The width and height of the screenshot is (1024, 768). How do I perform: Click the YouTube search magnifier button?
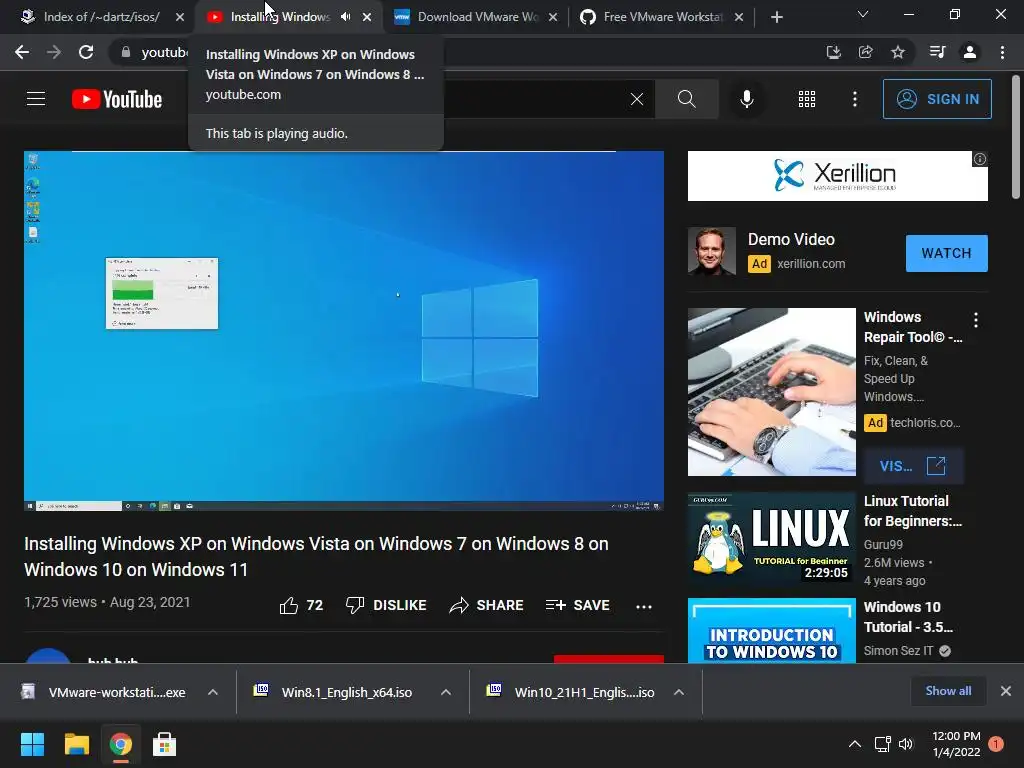686,99
